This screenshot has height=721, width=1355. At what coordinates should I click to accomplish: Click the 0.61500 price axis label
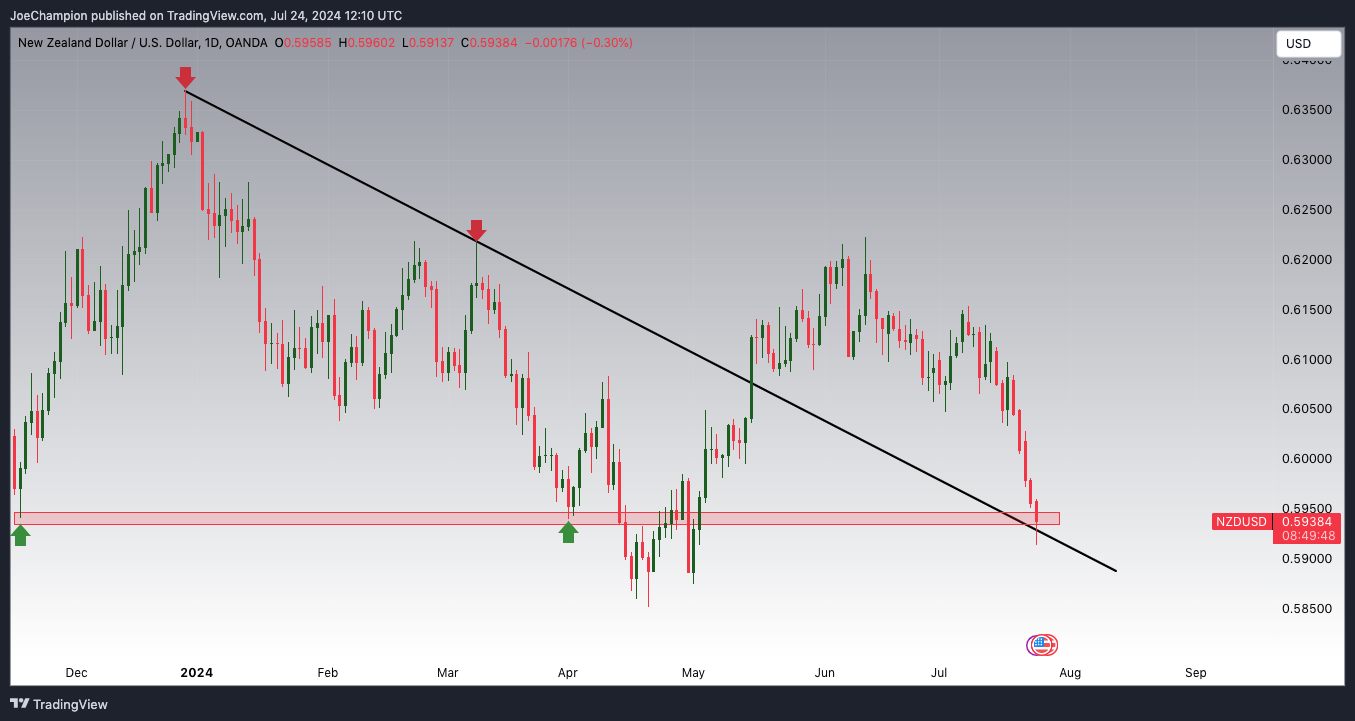[1307, 309]
